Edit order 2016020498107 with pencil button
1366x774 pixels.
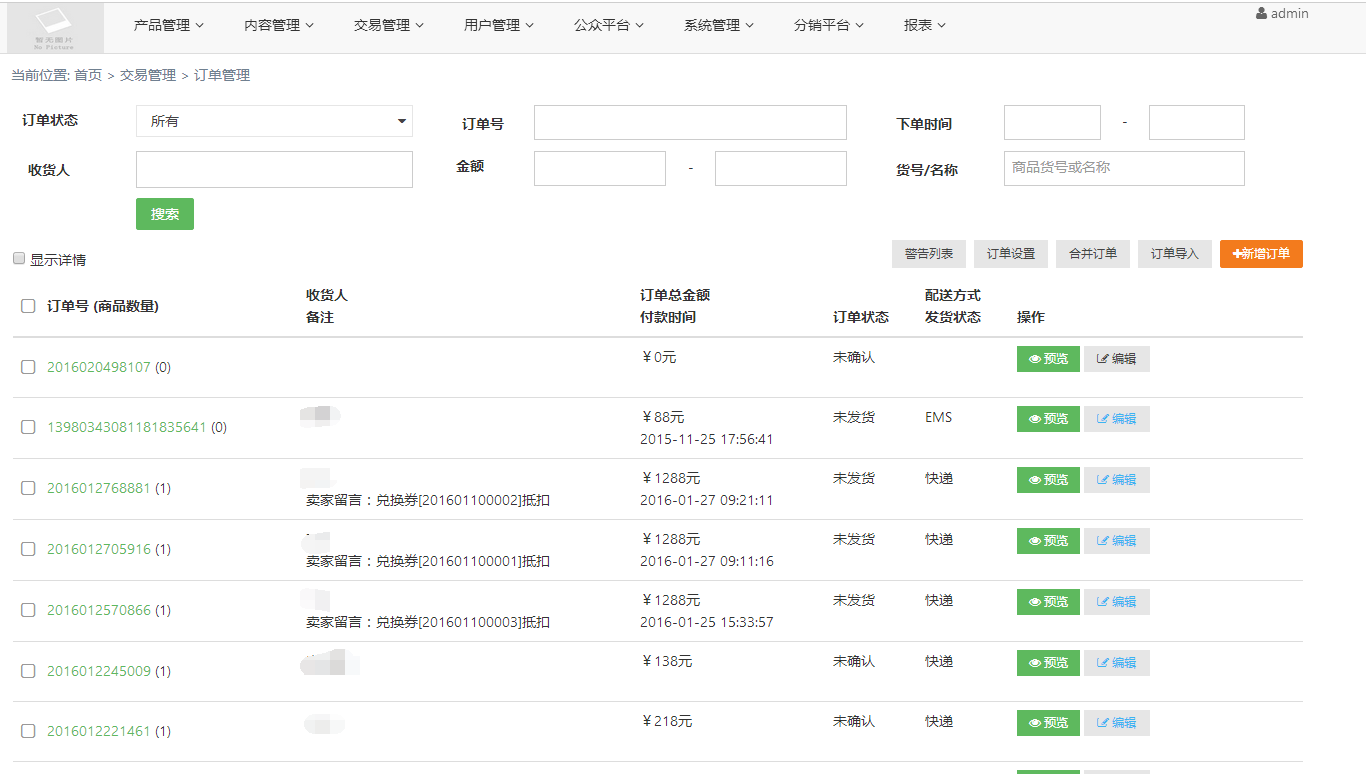pos(1117,359)
